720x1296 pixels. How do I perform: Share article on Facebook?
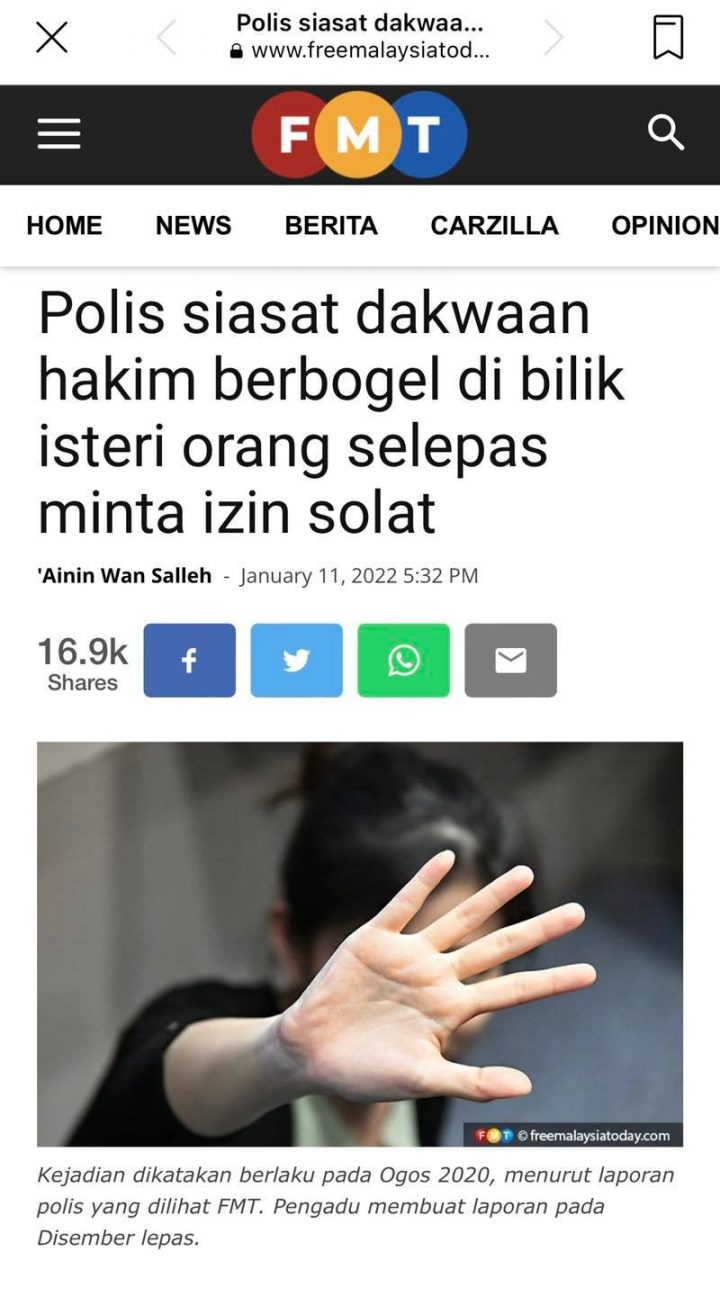(190, 660)
